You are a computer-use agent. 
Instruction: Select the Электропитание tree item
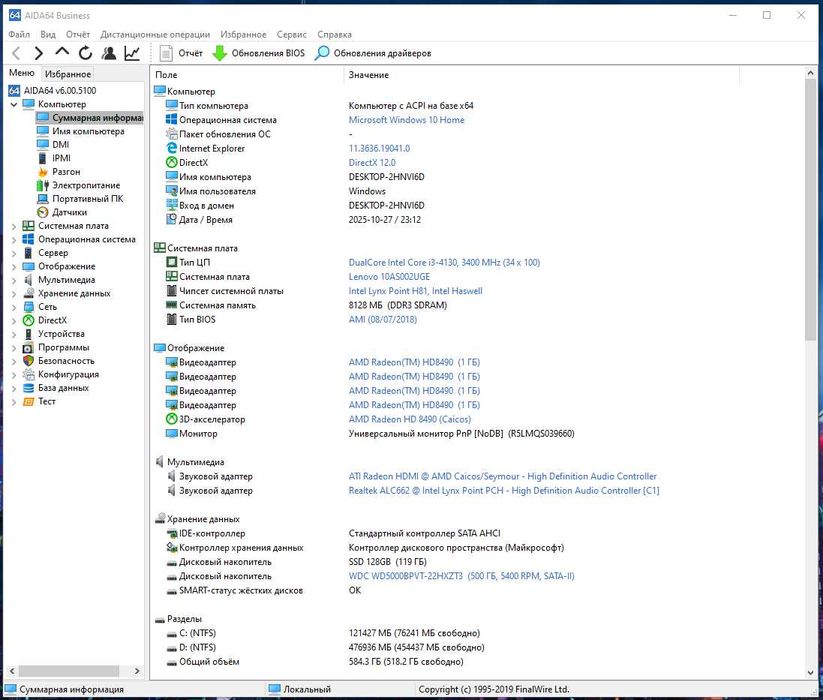(86, 185)
